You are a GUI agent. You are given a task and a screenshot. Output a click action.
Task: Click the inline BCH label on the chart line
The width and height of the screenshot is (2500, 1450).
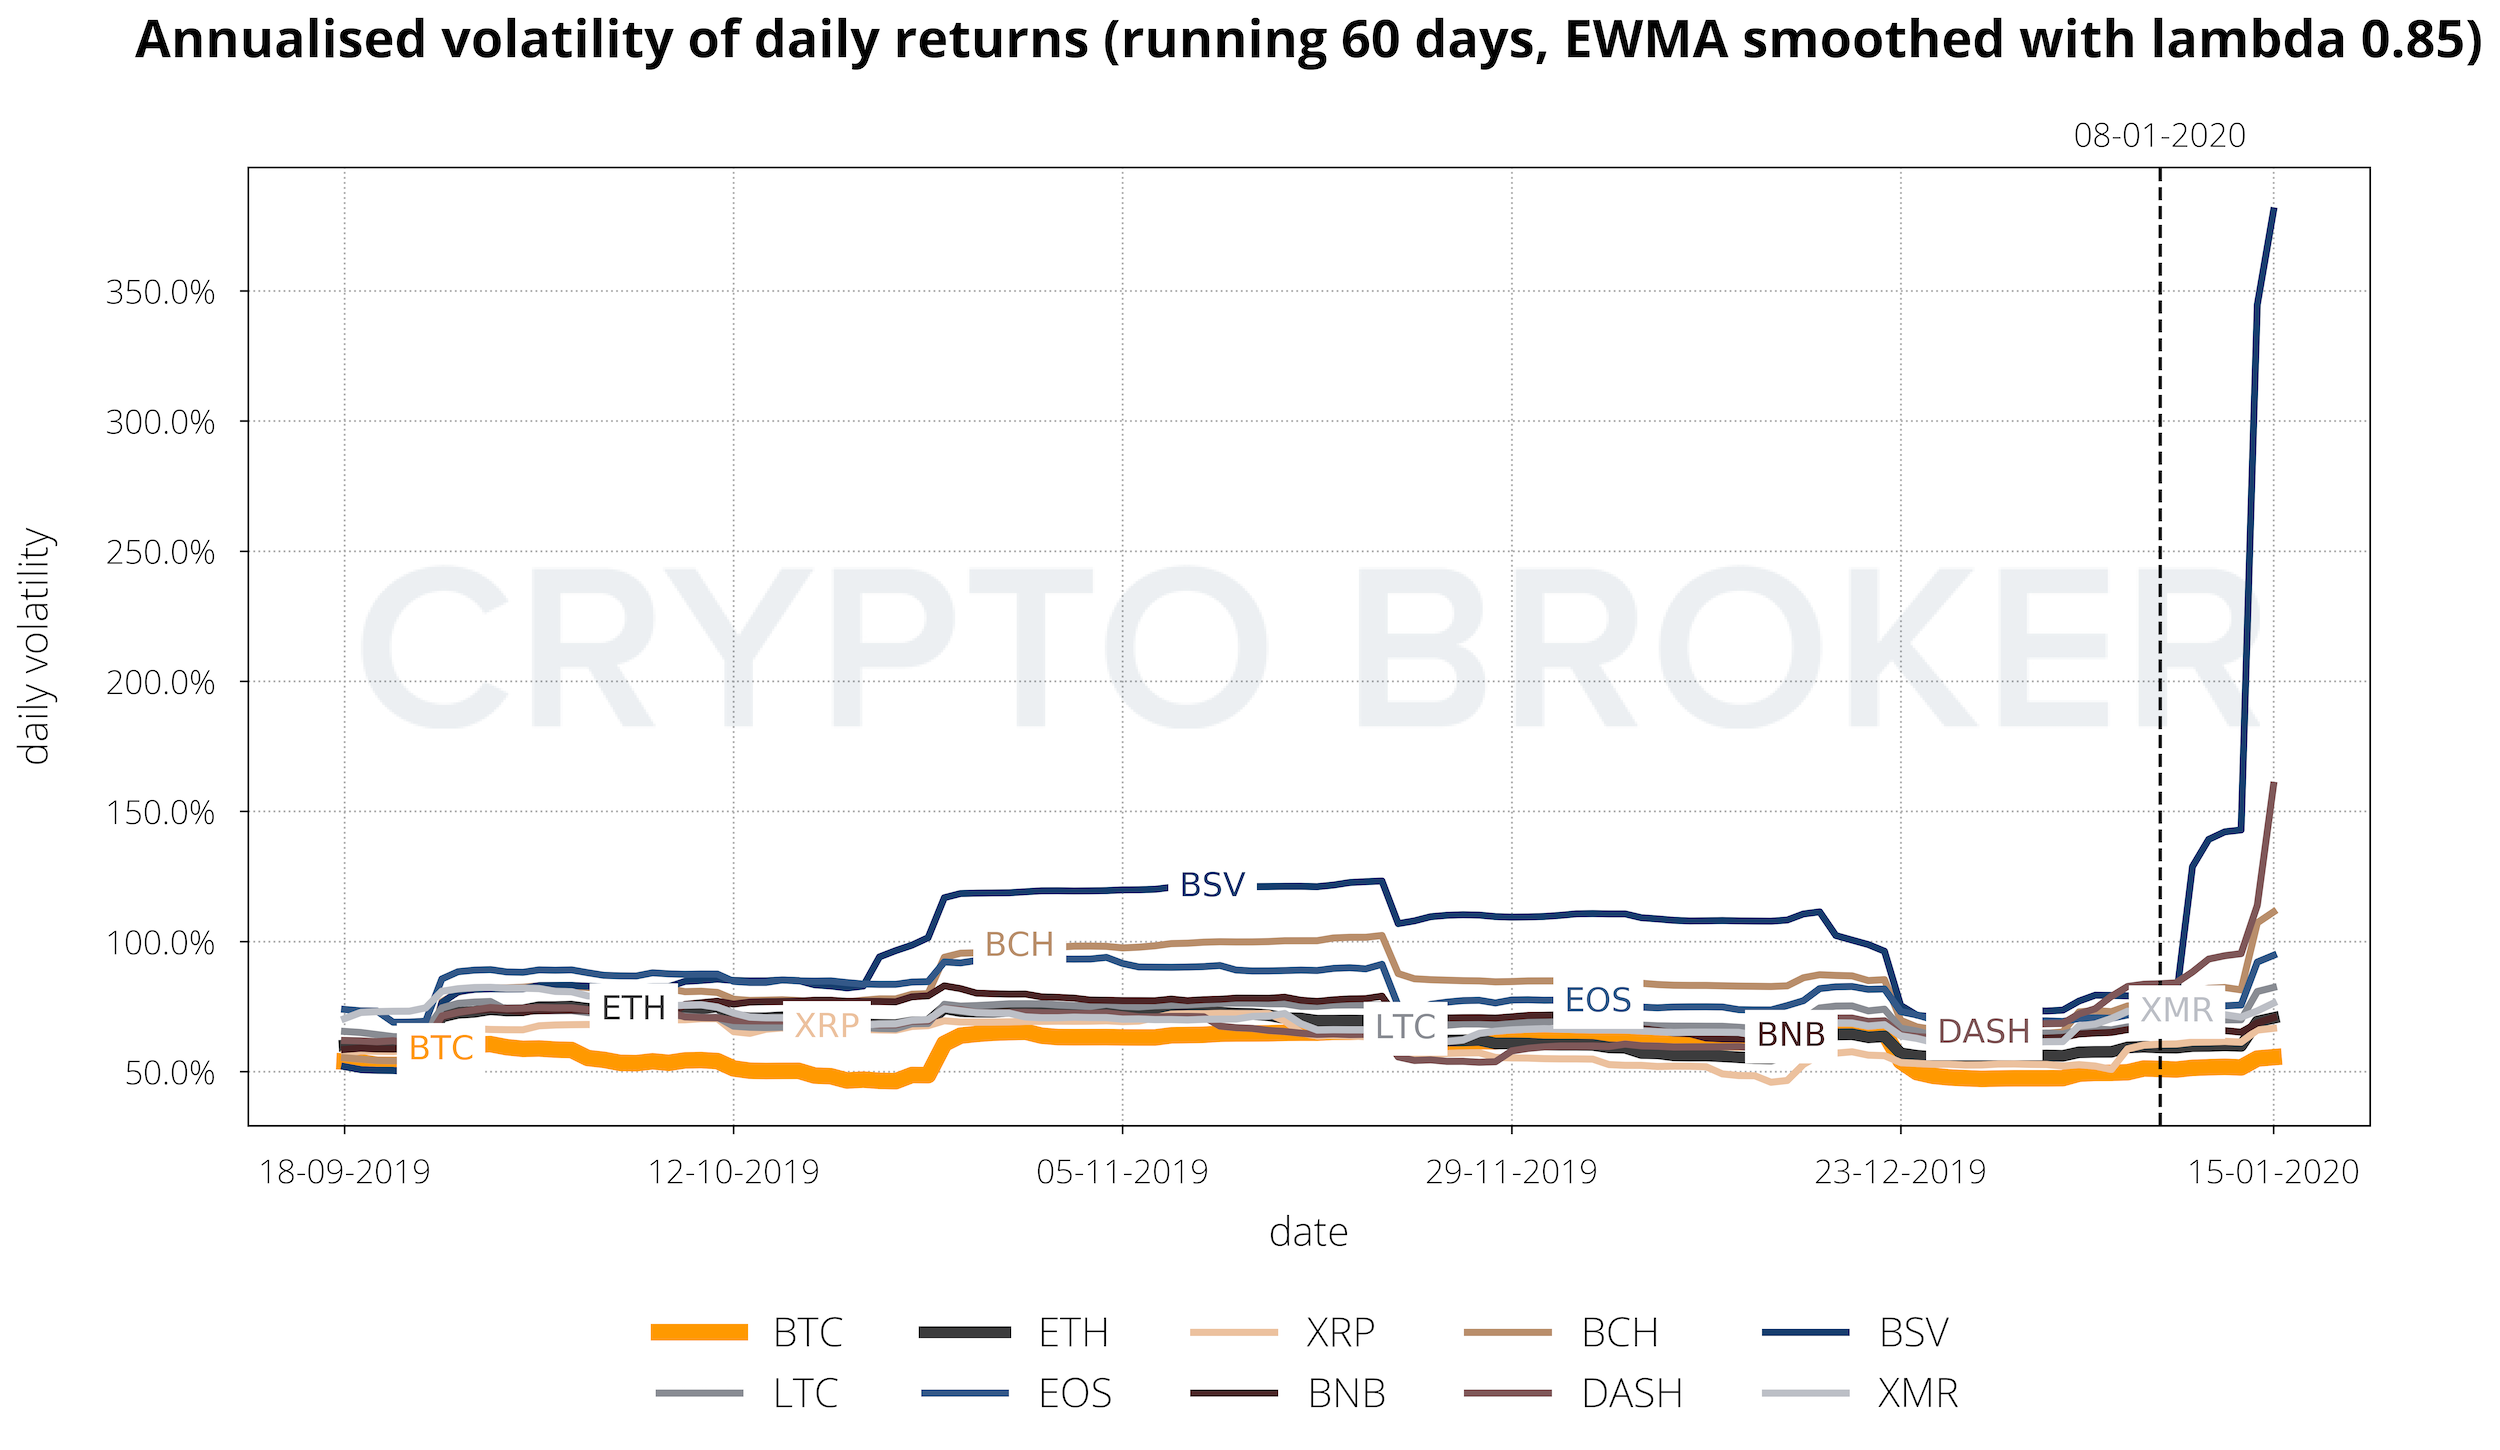1019,945
